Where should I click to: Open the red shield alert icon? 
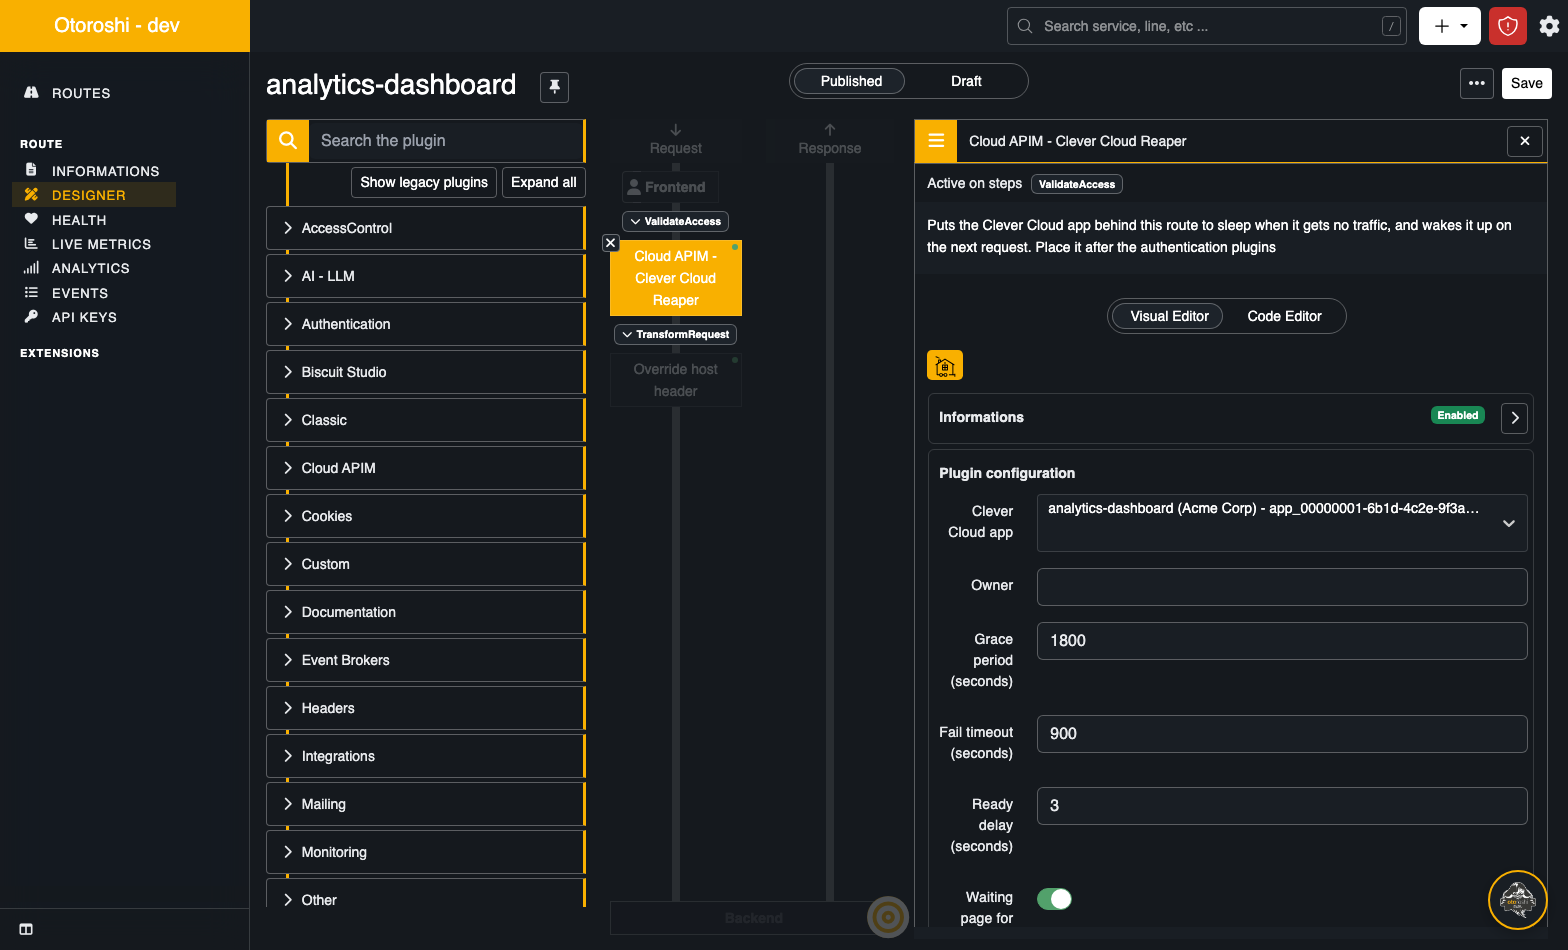click(x=1508, y=26)
